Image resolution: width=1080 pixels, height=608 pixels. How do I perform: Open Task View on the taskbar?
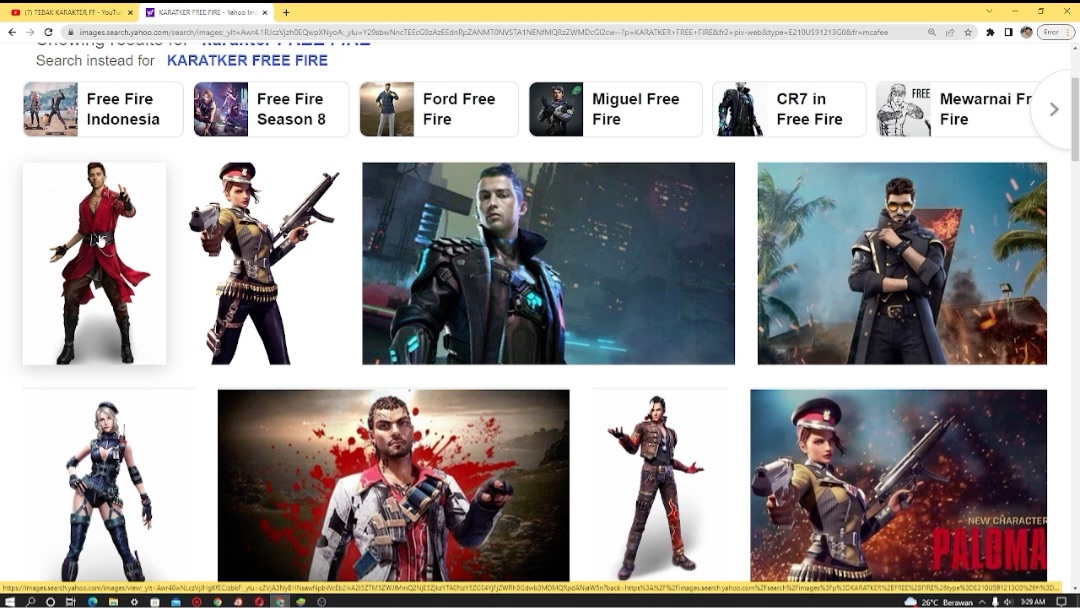click(70, 602)
